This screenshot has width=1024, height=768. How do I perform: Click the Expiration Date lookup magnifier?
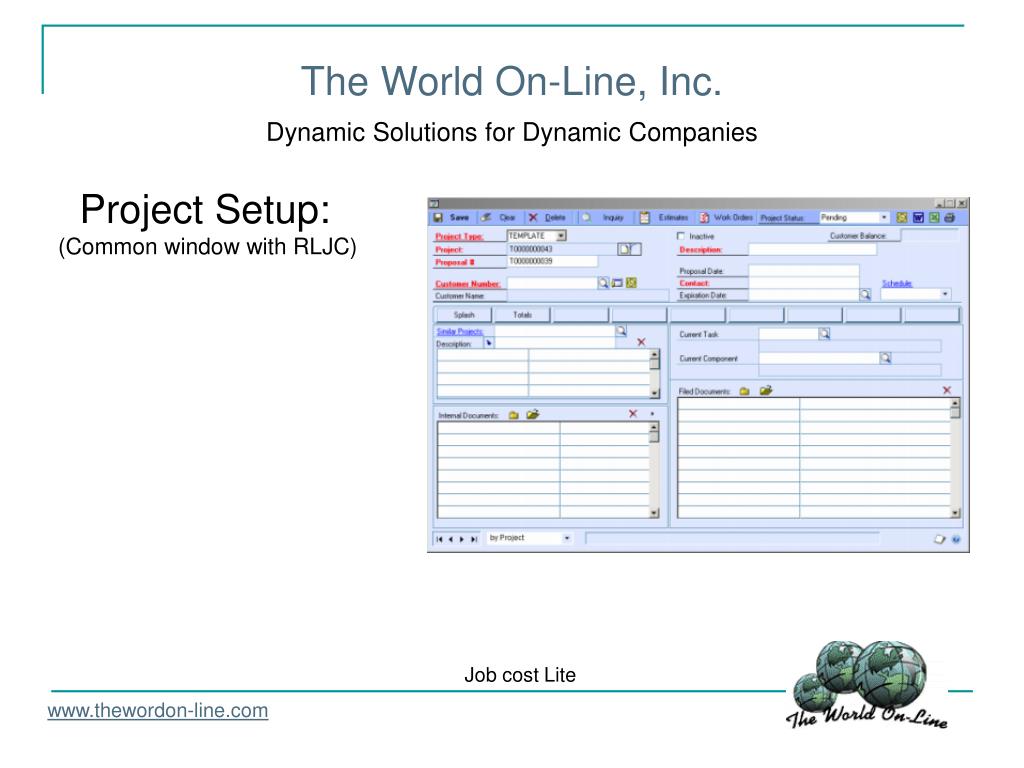pyautogui.click(x=865, y=295)
